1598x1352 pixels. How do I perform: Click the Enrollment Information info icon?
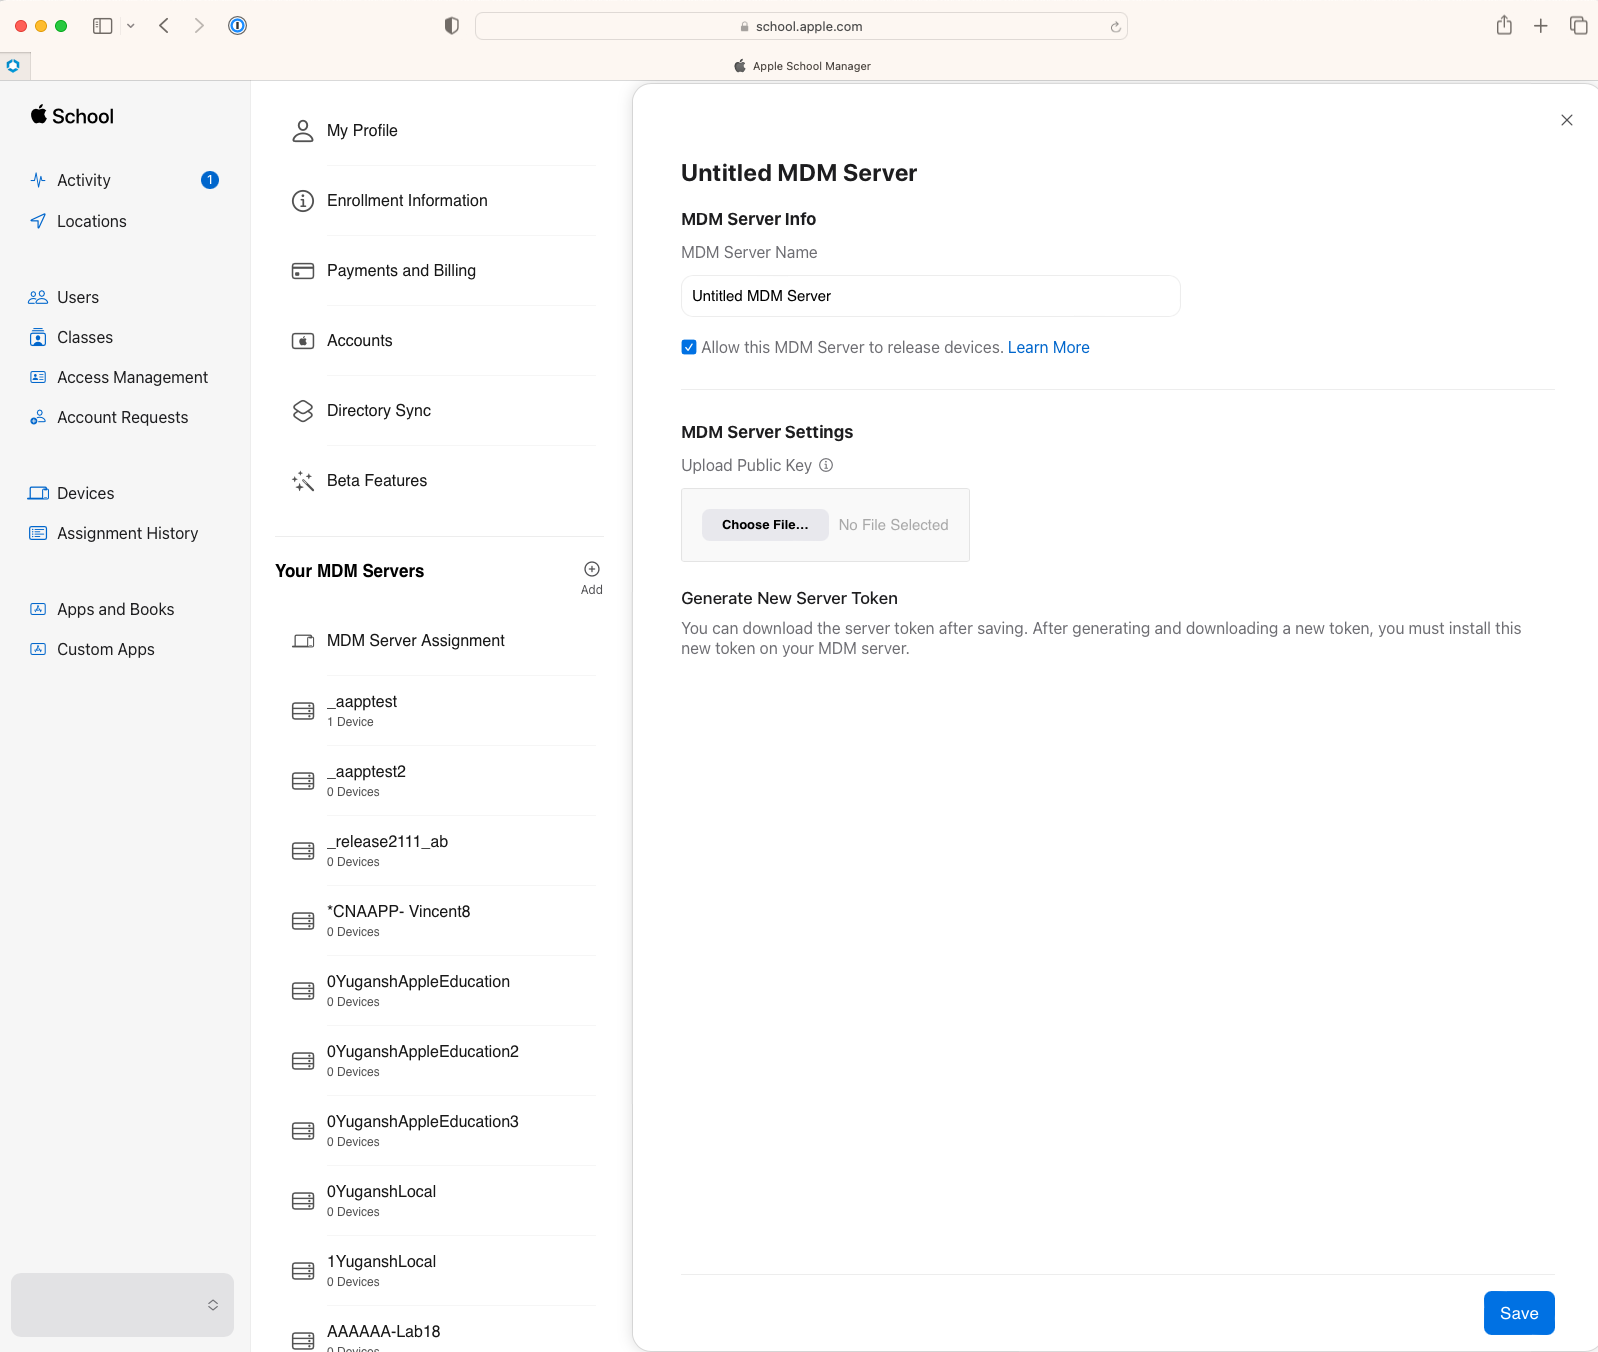[303, 201]
